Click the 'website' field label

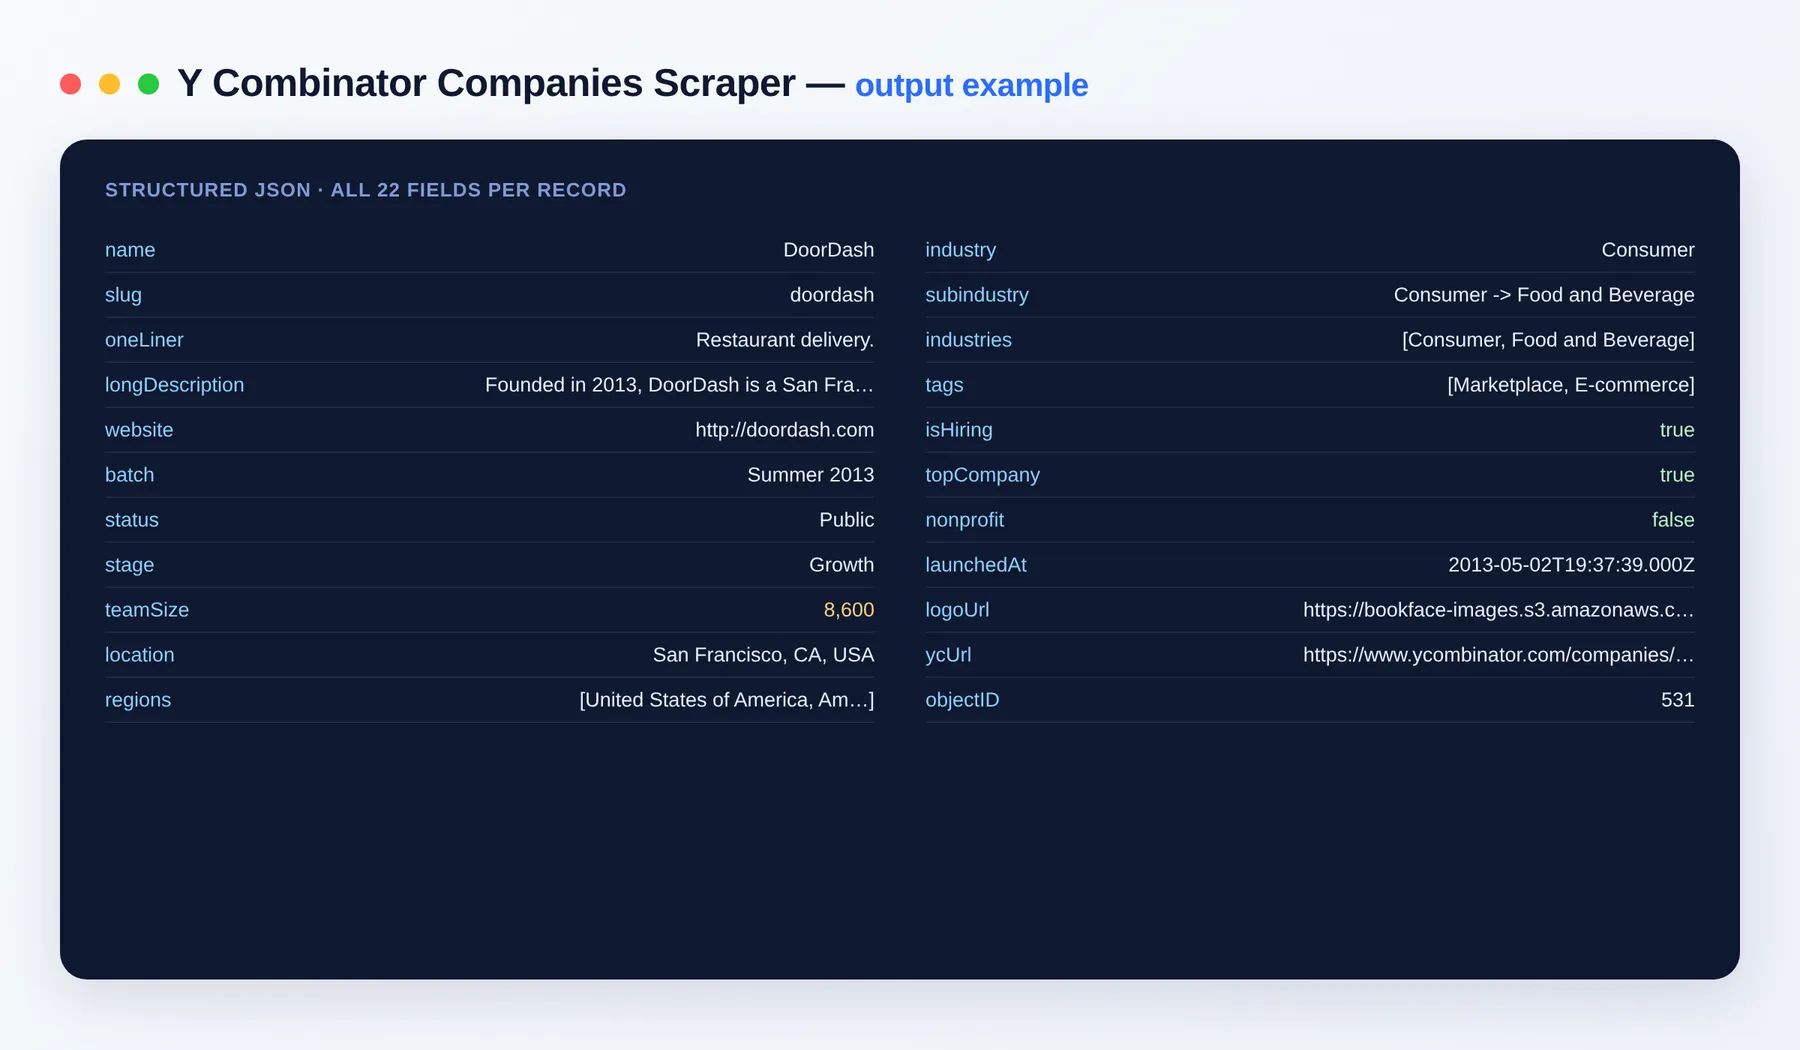139,430
